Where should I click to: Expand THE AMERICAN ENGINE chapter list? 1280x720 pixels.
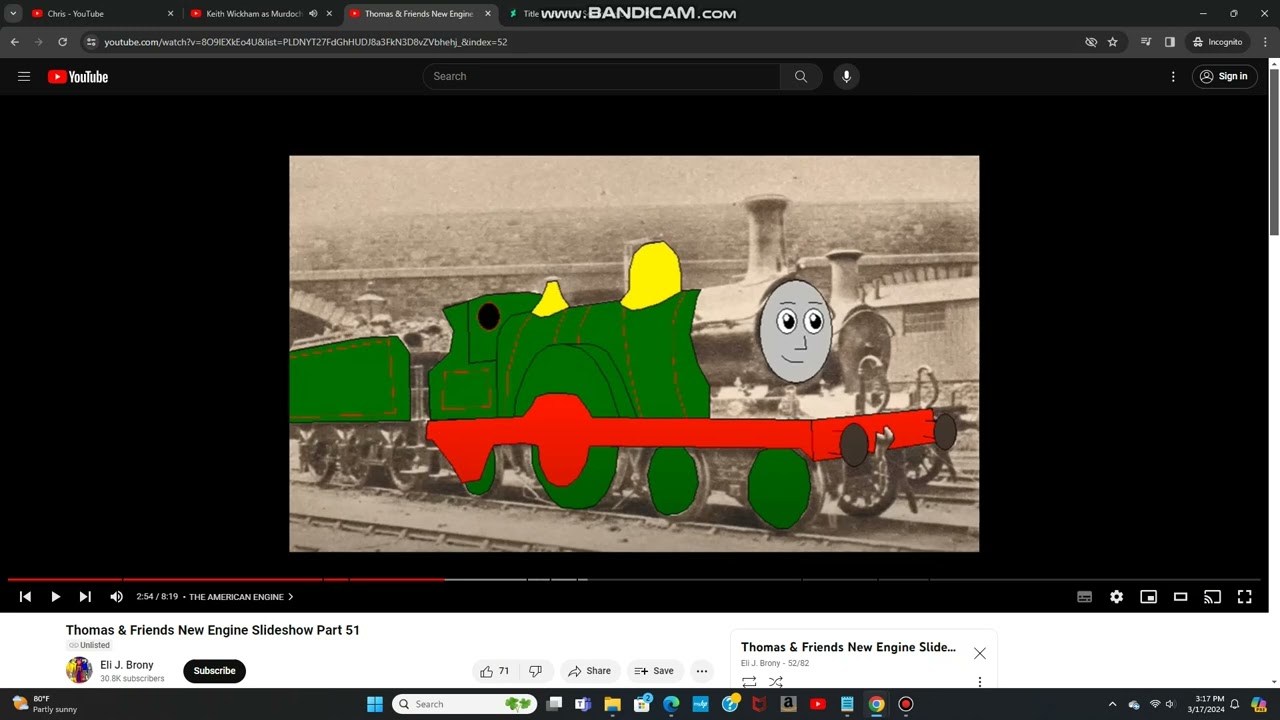click(241, 597)
